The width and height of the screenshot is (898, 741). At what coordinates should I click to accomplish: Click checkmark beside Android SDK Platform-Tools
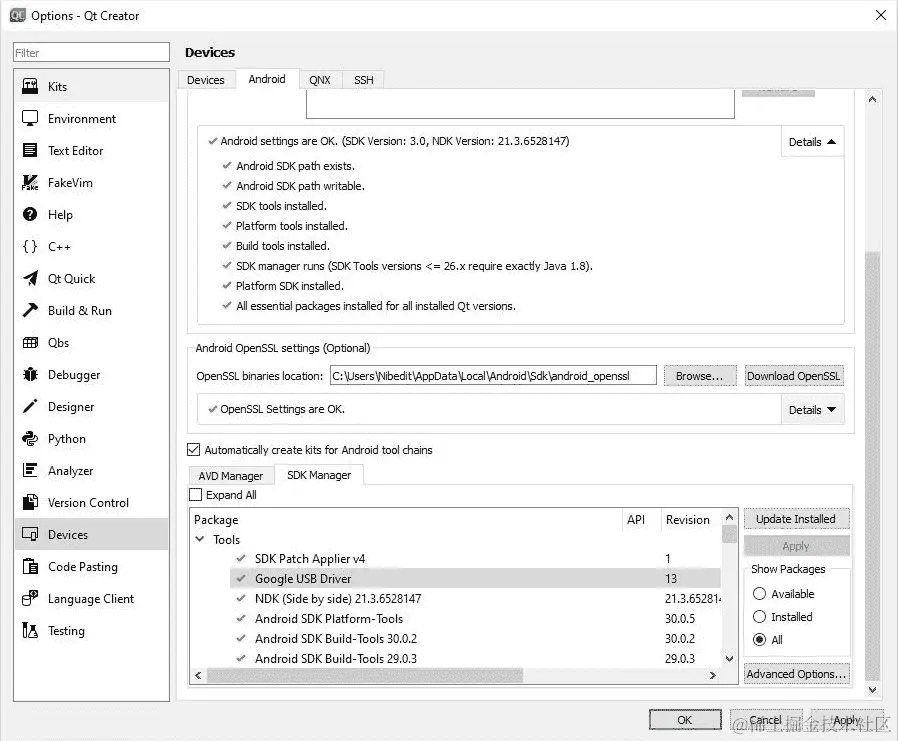[x=241, y=618]
